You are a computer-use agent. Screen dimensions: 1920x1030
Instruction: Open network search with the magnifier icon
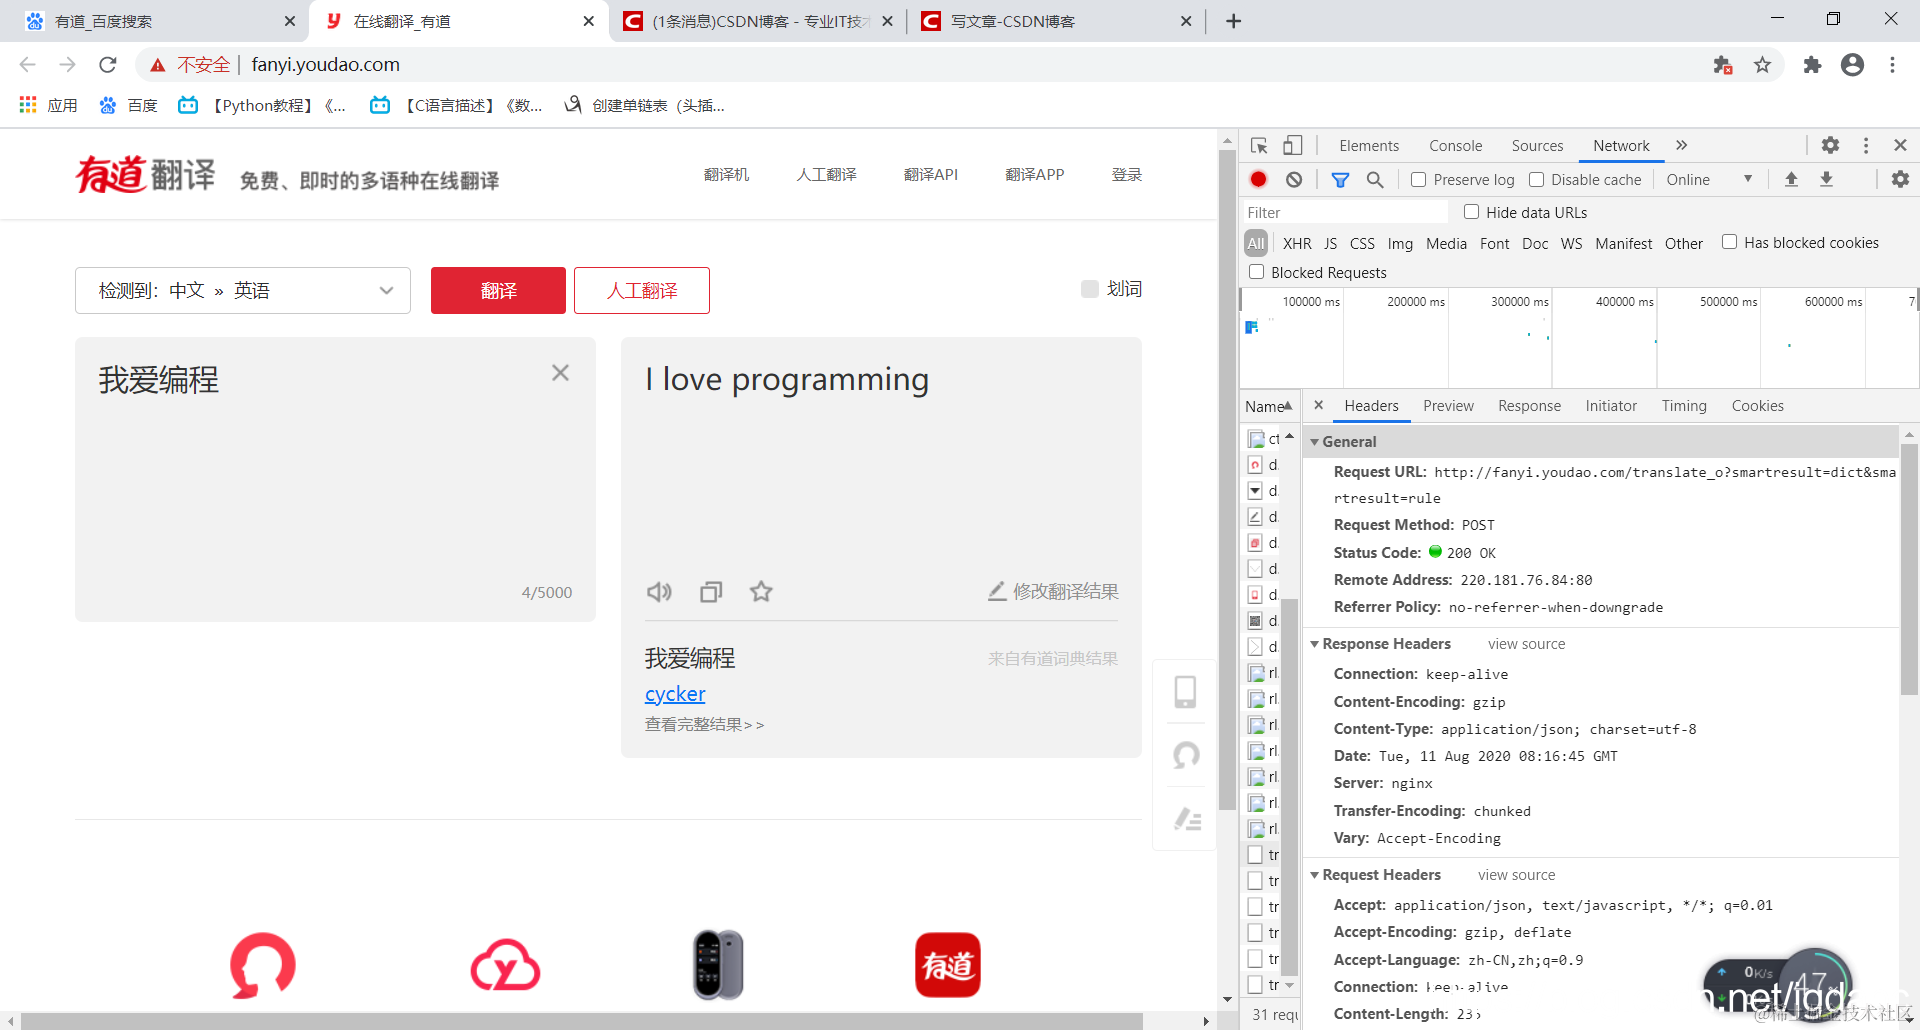[1375, 180]
